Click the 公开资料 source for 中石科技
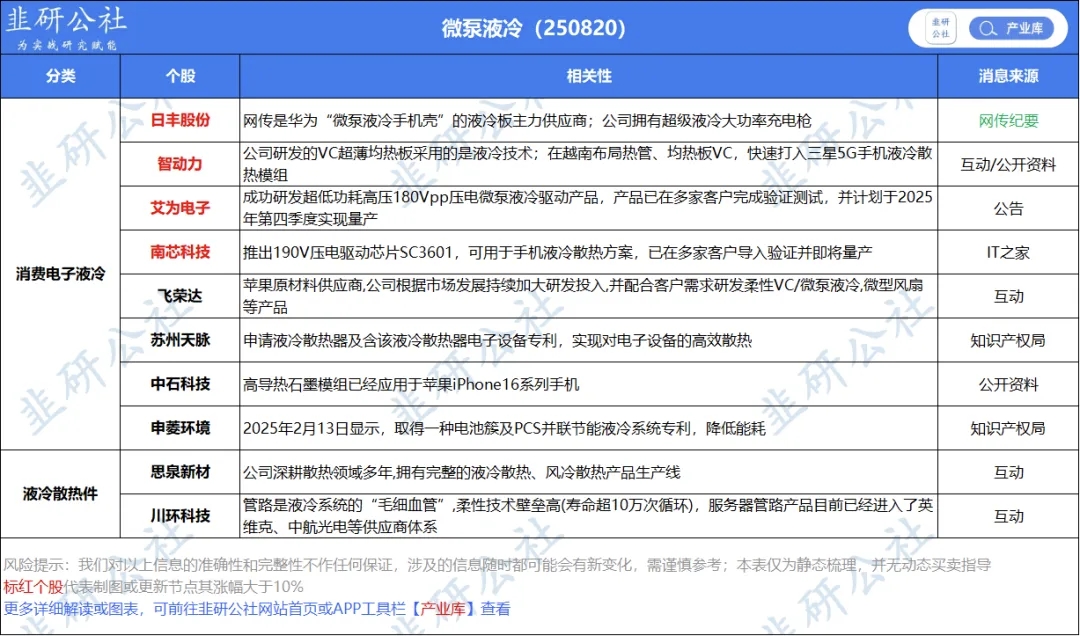Viewport: 1080px width, 636px height. click(1008, 384)
